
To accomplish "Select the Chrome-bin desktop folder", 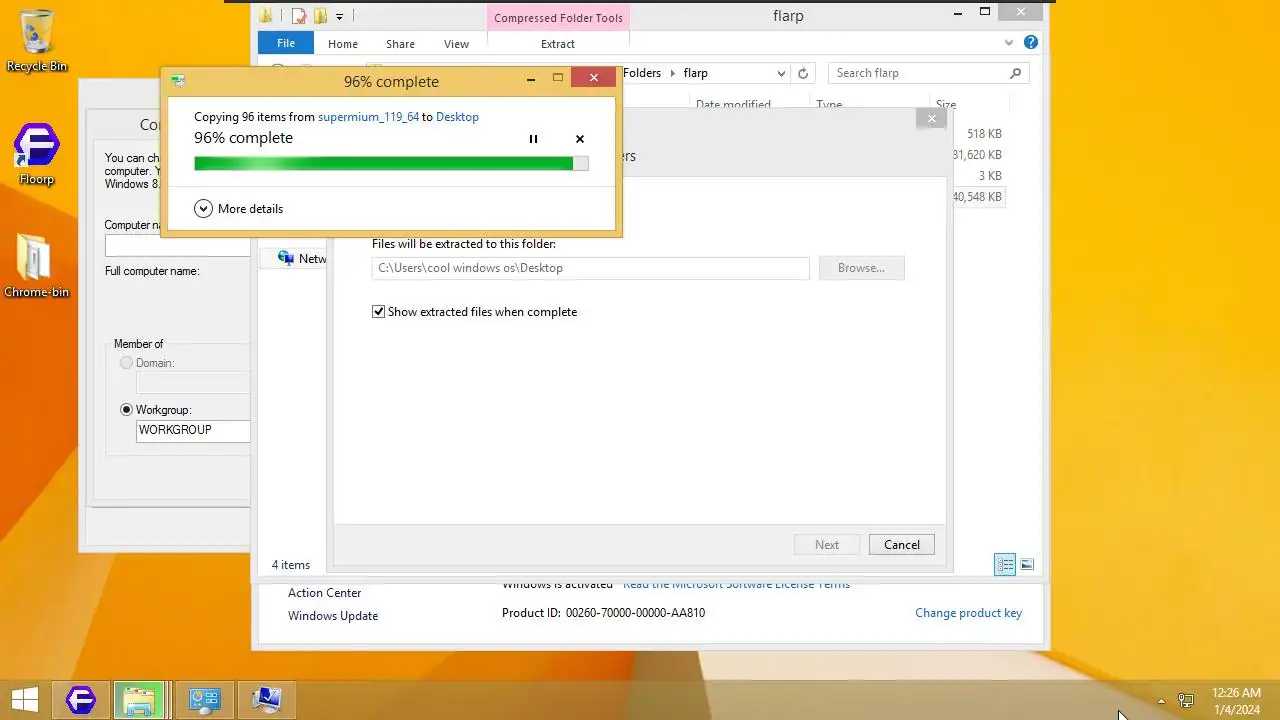I will point(36,266).
